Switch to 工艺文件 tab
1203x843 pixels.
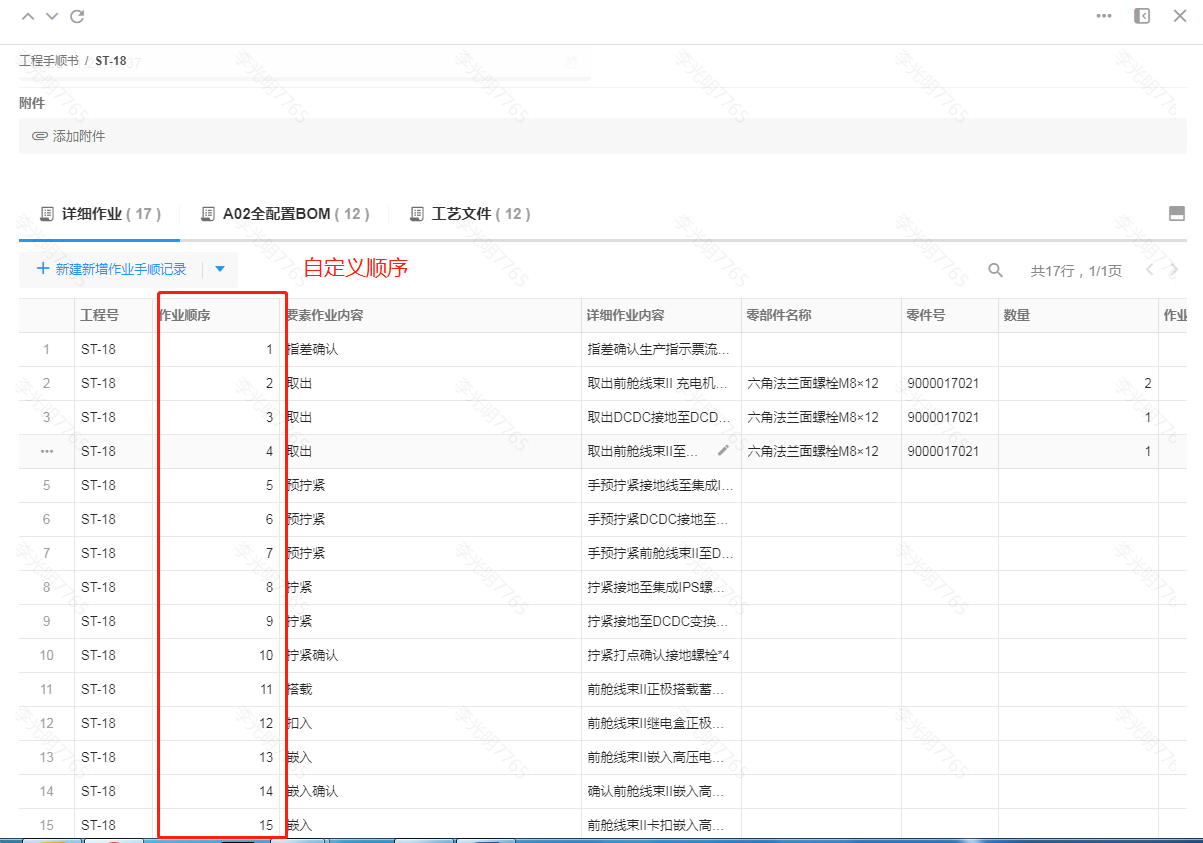[470, 214]
